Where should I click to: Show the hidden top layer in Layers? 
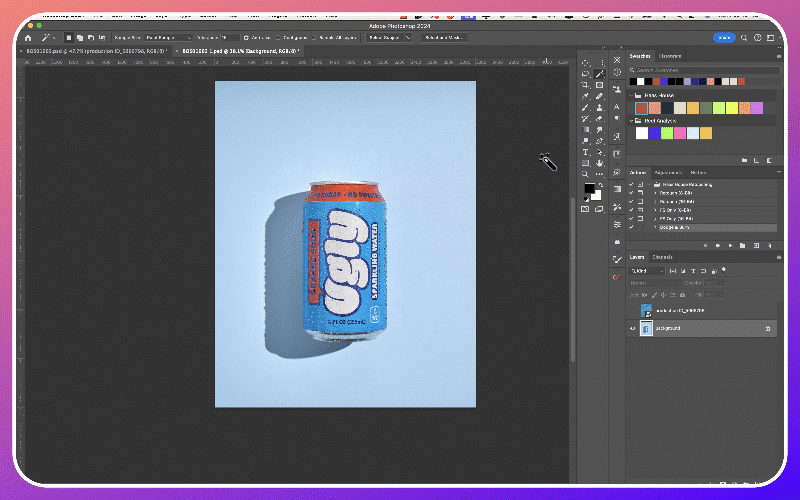point(633,310)
